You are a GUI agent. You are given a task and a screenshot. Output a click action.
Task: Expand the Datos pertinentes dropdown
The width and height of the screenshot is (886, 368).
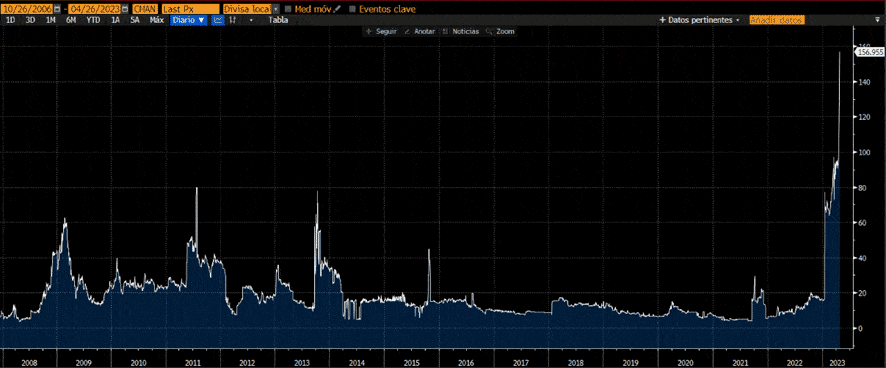pyautogui.click(x=700, y=20)
